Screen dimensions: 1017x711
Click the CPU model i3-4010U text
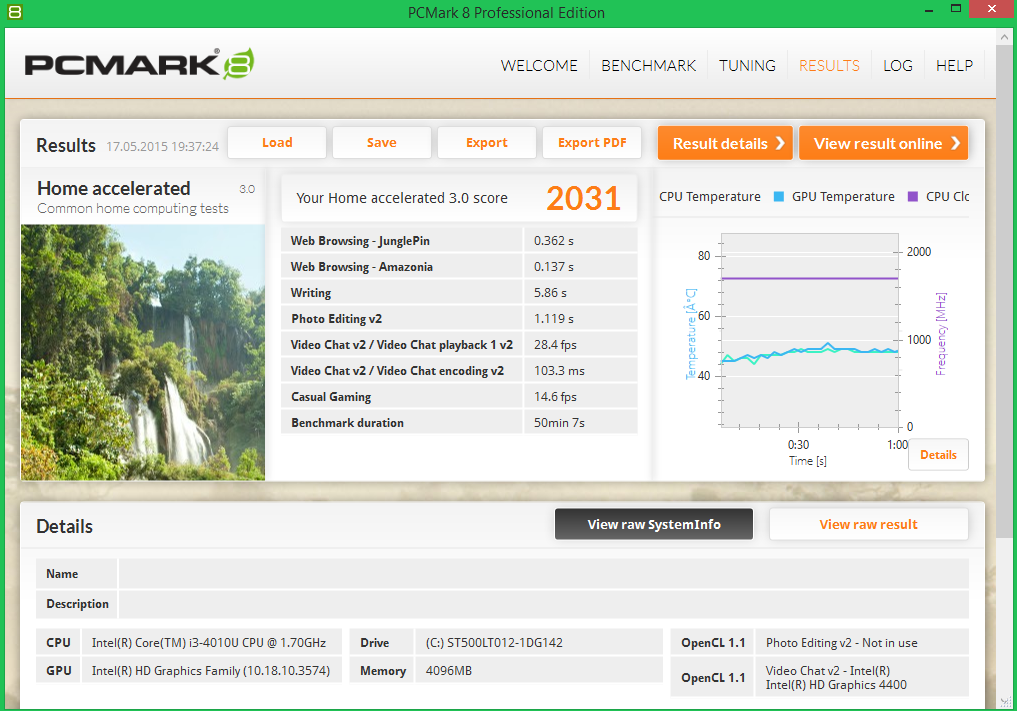click(208, 642)
